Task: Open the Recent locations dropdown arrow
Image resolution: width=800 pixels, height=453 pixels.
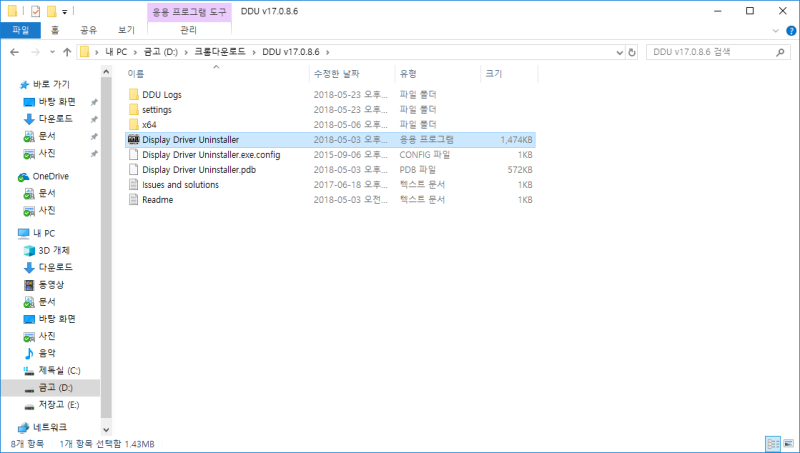Action: coord(52,52)
